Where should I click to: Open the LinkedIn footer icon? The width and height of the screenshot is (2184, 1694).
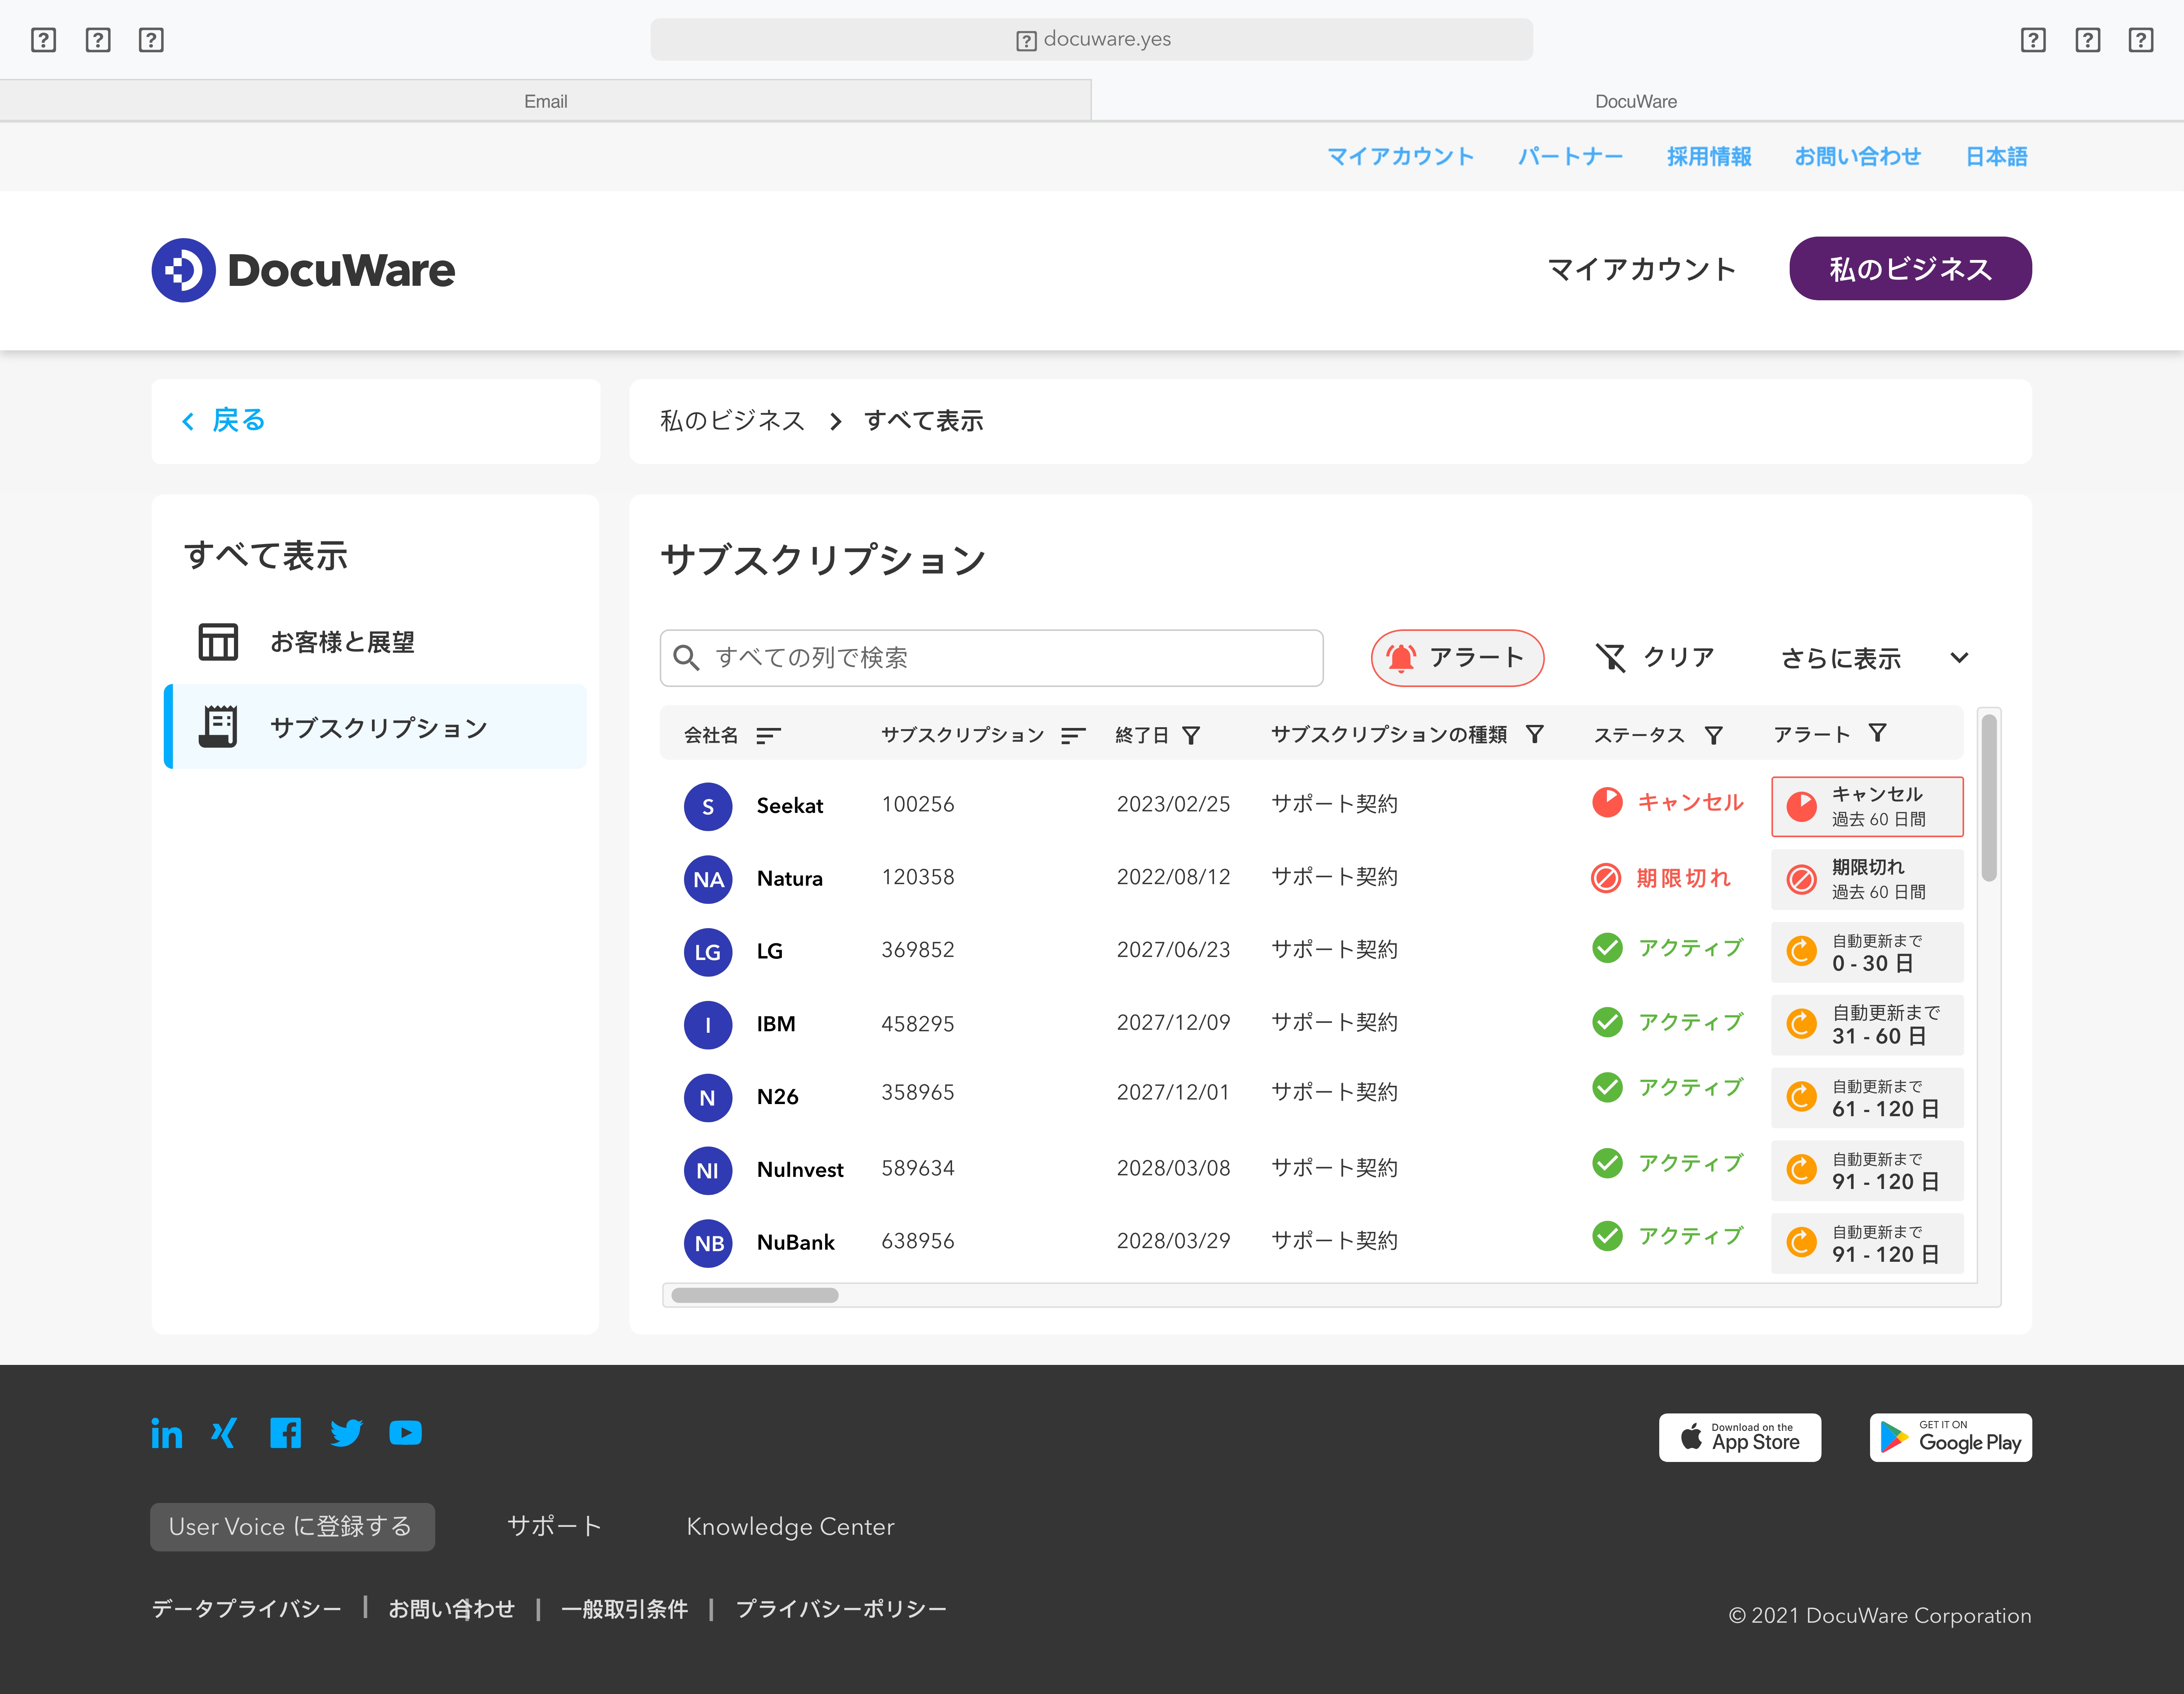click(x=167, y=1433)
